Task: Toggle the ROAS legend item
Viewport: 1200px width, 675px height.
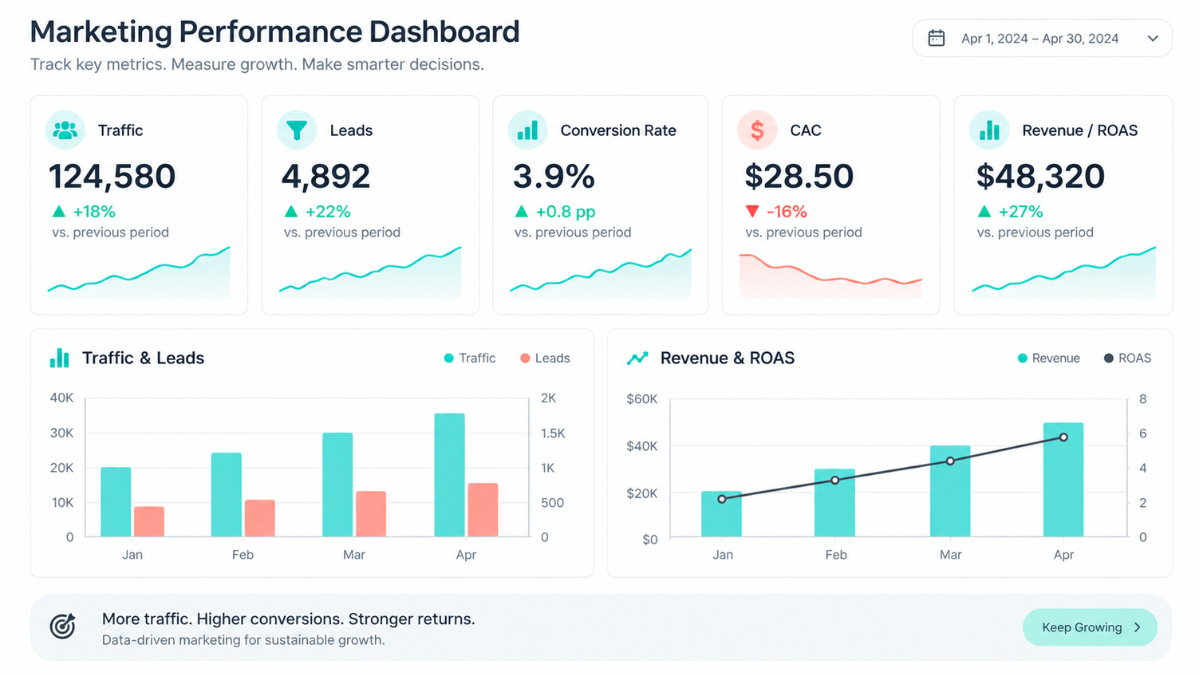Action: [1127, 358]
